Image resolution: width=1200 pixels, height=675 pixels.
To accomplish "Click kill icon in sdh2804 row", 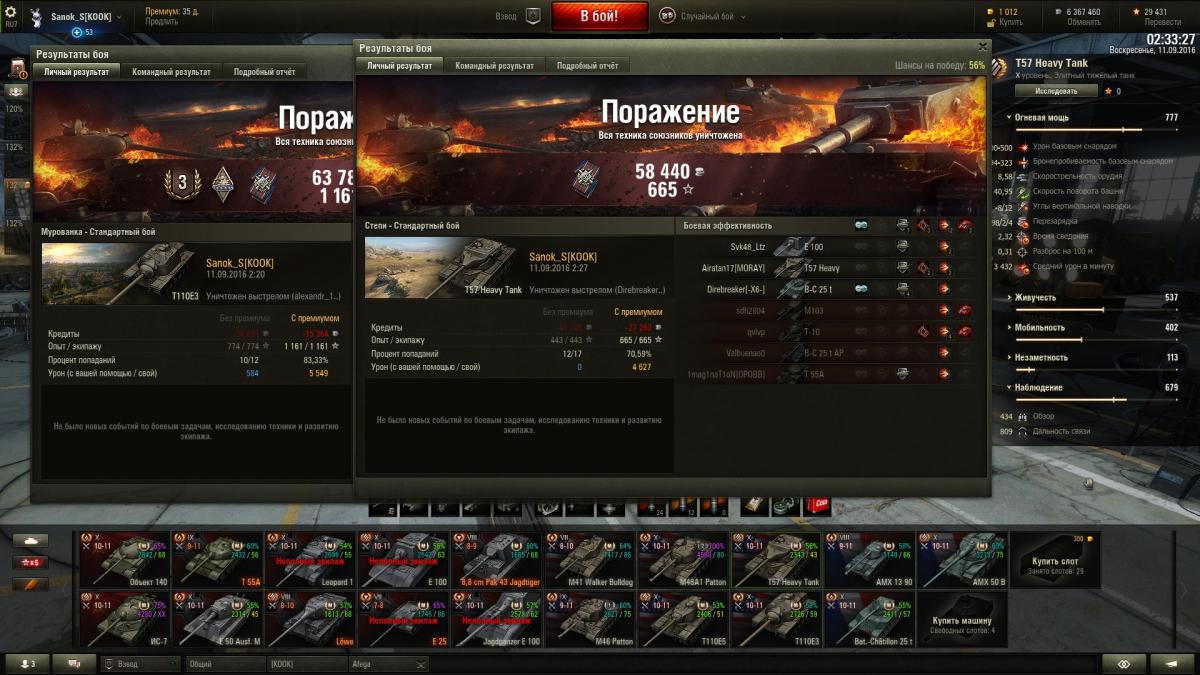I will [x=965, y=311].
